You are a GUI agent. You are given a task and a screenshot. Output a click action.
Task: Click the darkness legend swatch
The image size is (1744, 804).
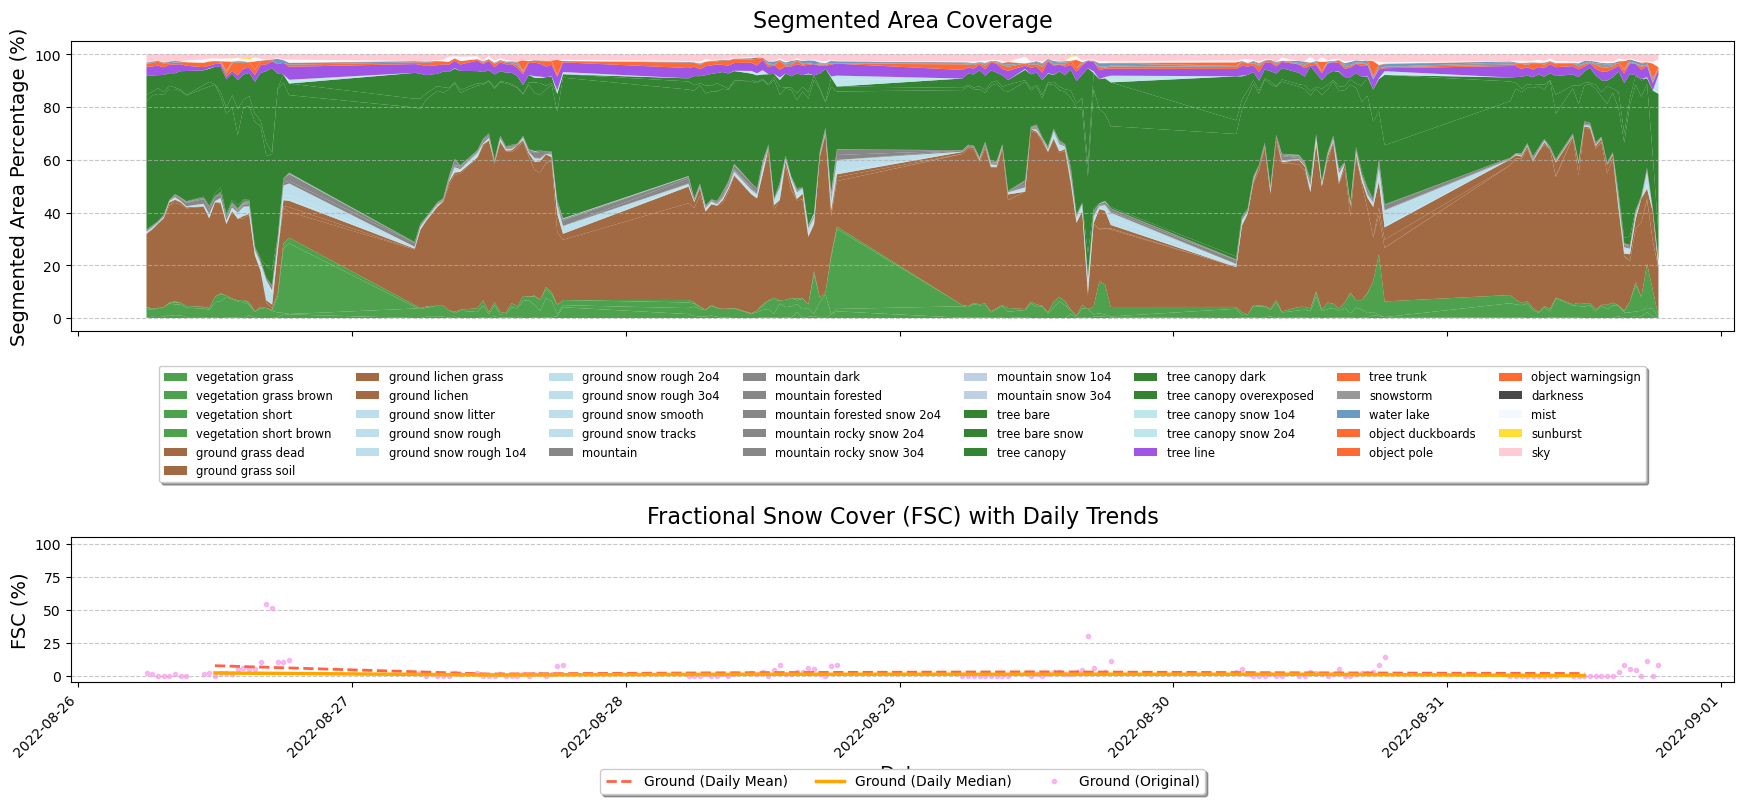pyautogui.click(x=1511, y=396)
